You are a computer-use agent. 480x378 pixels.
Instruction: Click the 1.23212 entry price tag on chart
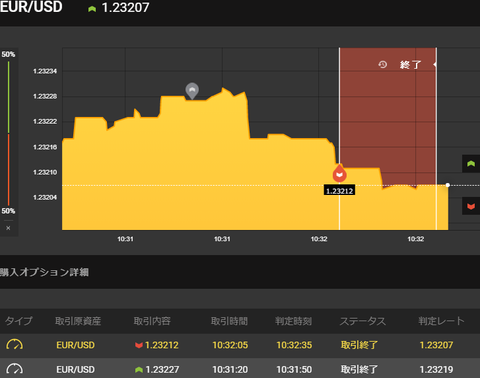pos(339,191)
